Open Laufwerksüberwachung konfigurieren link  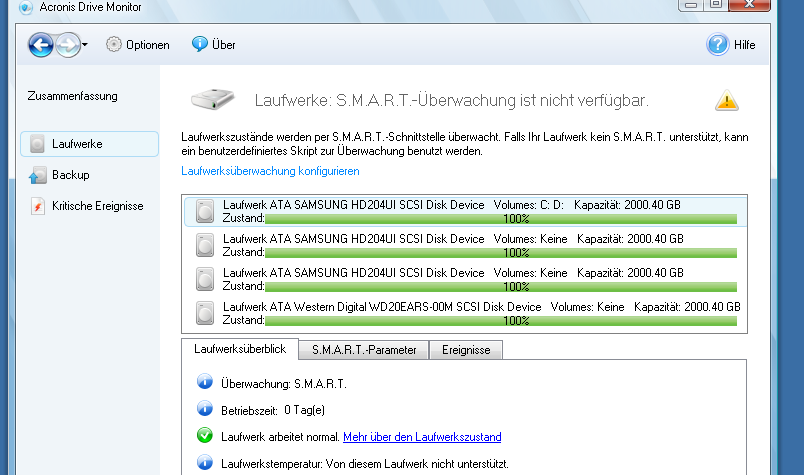tap(270, 171)
